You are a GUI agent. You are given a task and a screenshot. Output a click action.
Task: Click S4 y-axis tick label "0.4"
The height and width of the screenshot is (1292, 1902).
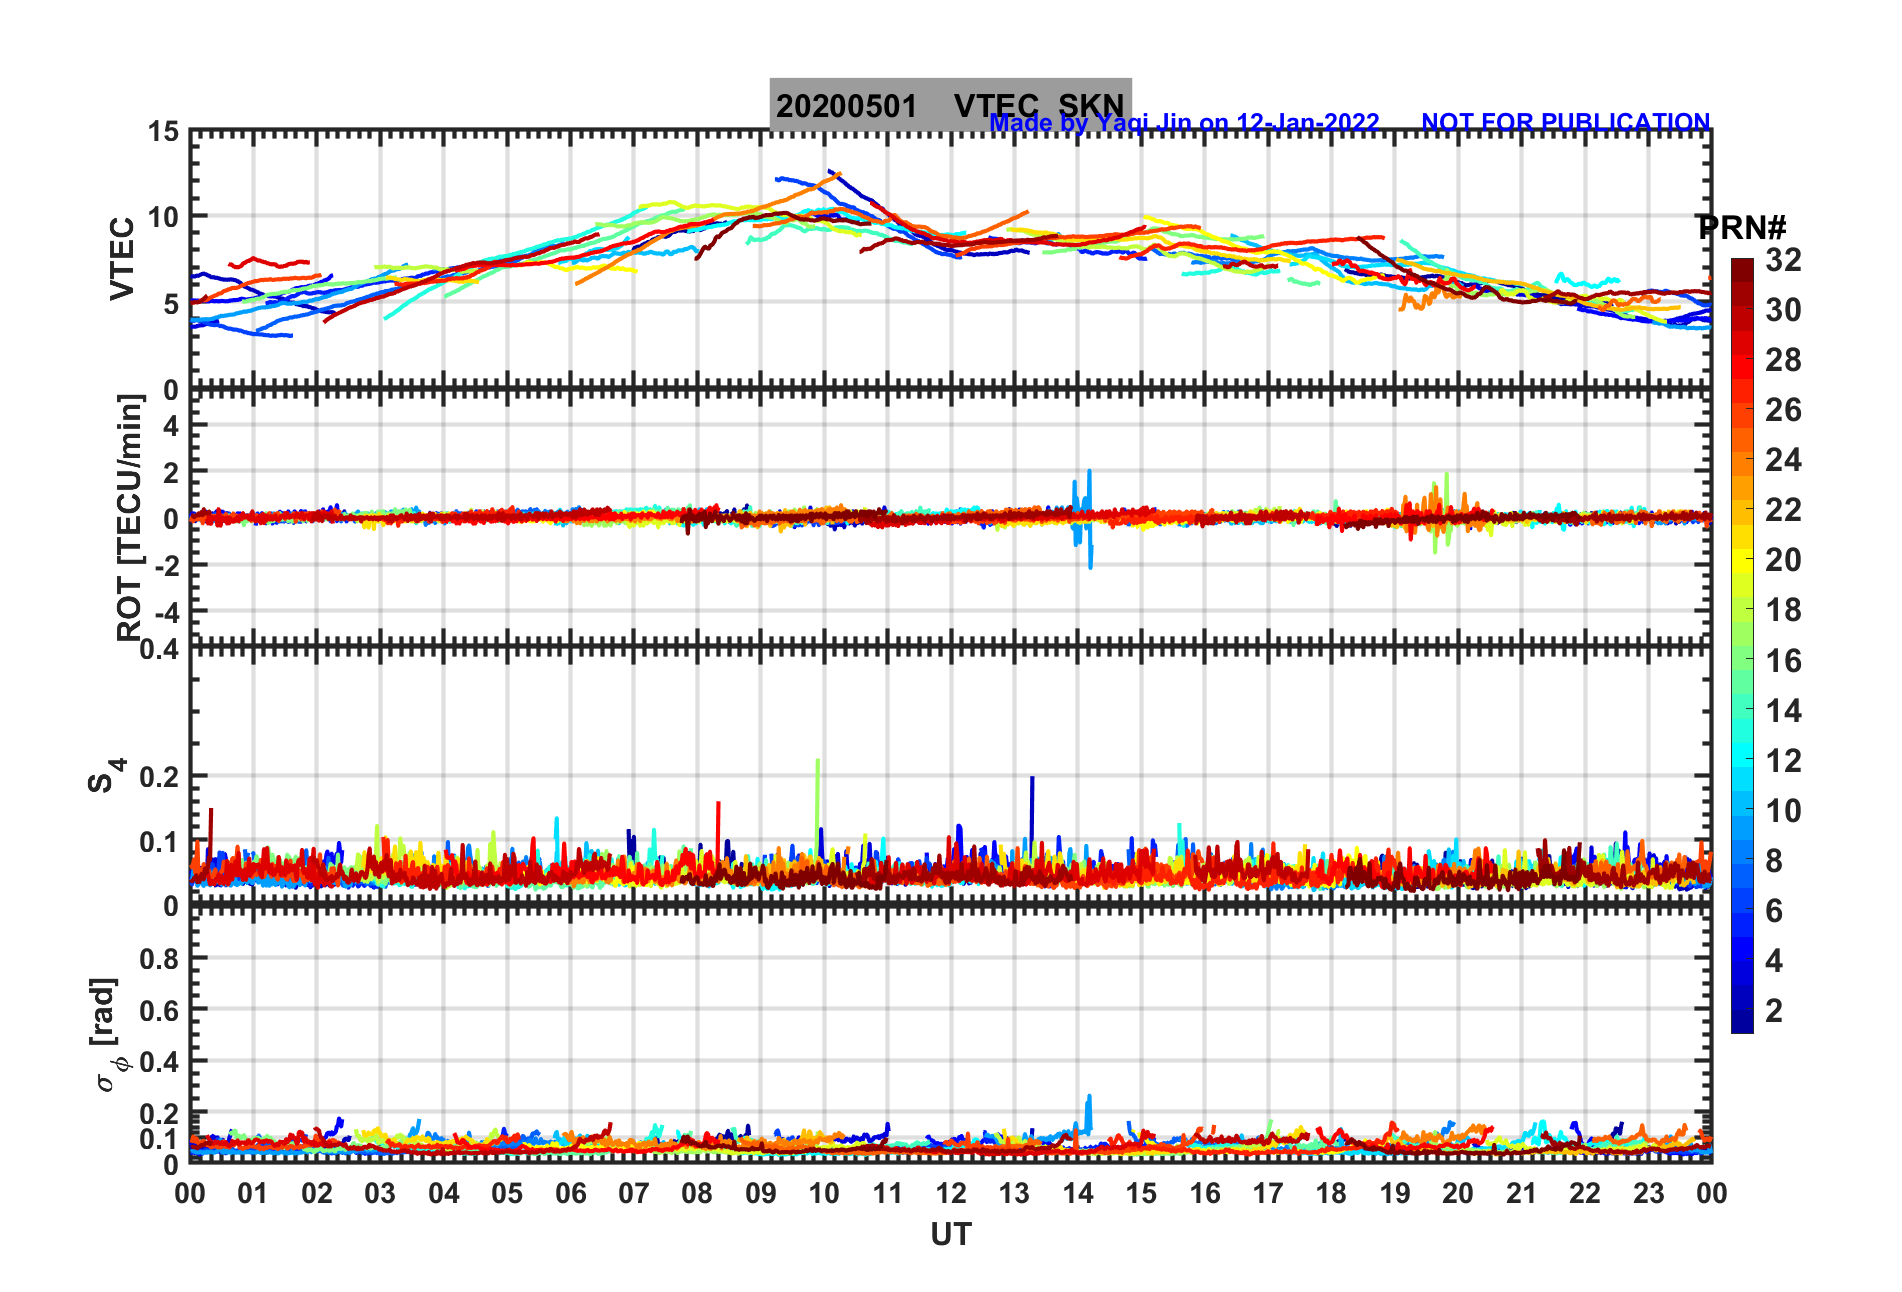(160, 650)
